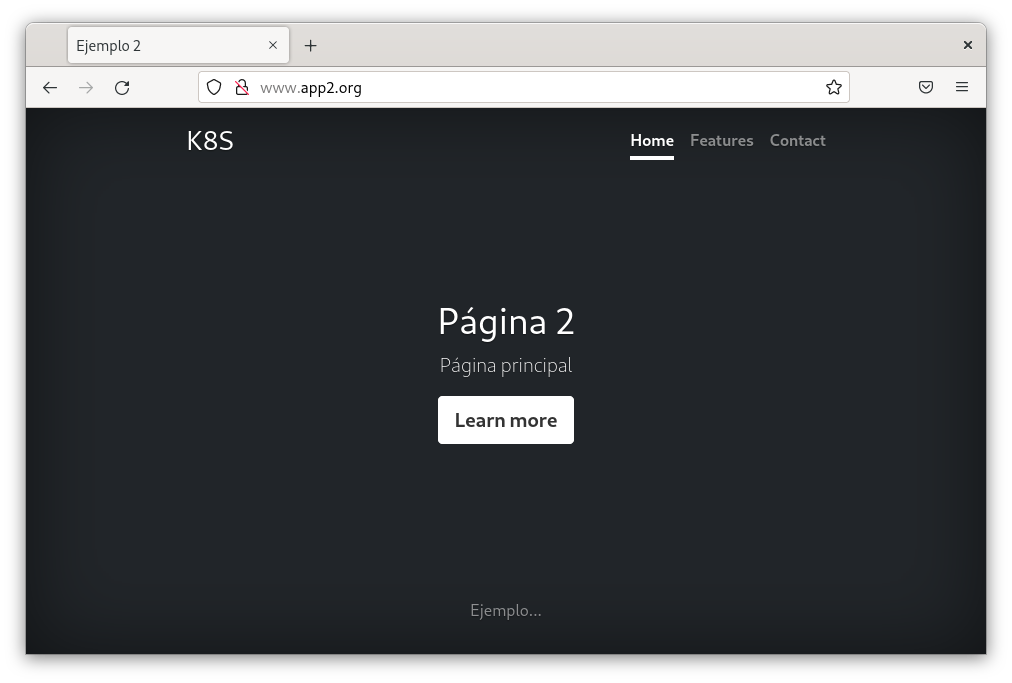
Task: Open the Features nav link
Action: click(x=721, y=141)
